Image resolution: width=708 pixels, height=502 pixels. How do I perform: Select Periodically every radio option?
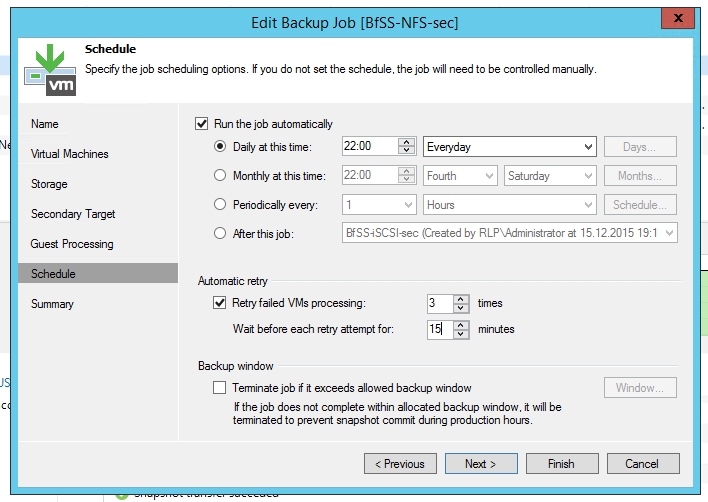[x=221, y=205]
